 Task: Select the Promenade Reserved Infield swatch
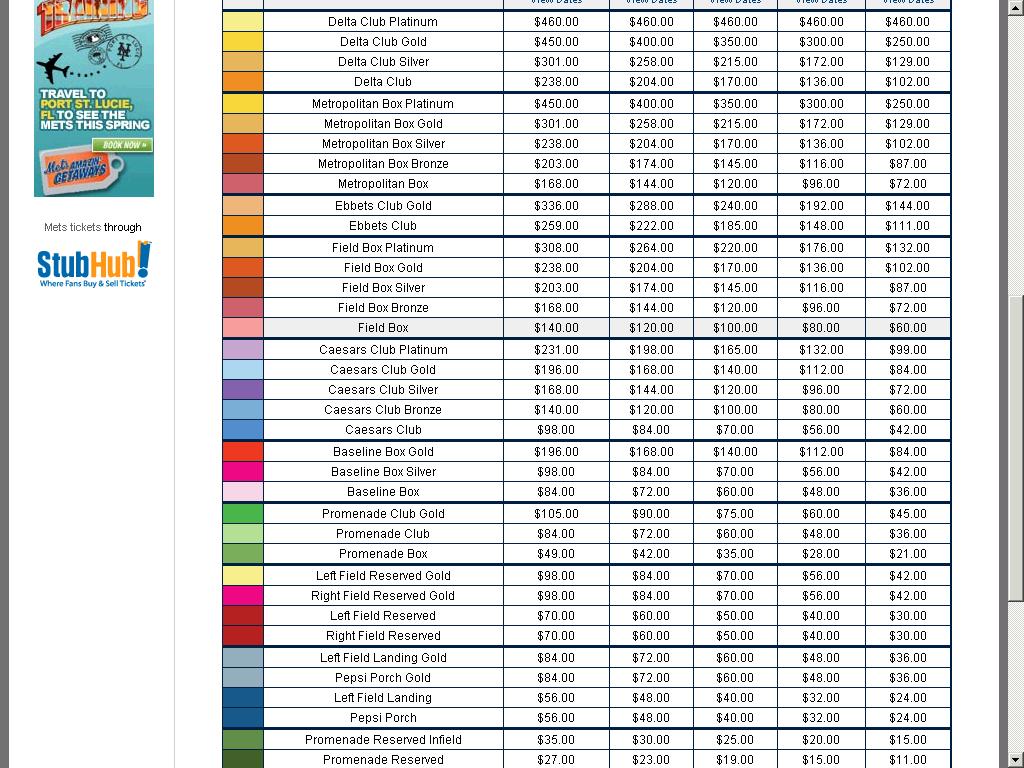pyautogui.click(x=243, y=739)
